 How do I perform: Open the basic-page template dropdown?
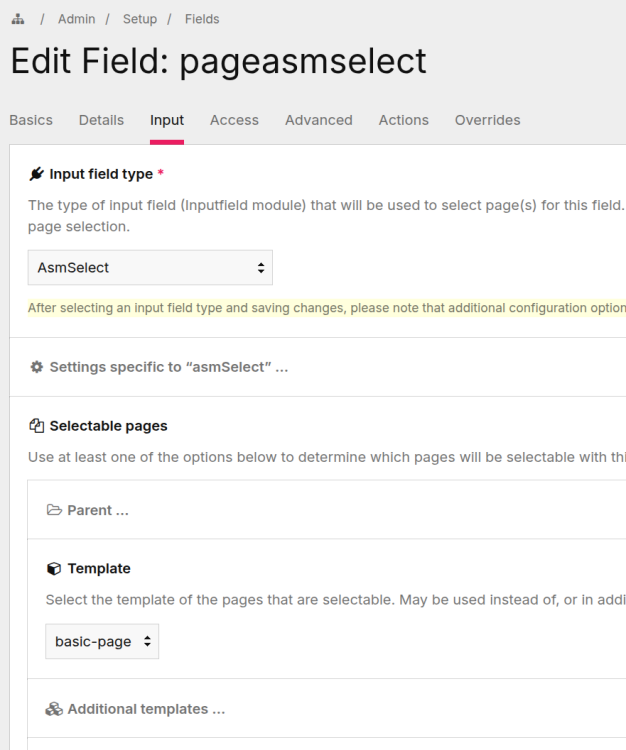coord(102,642)
